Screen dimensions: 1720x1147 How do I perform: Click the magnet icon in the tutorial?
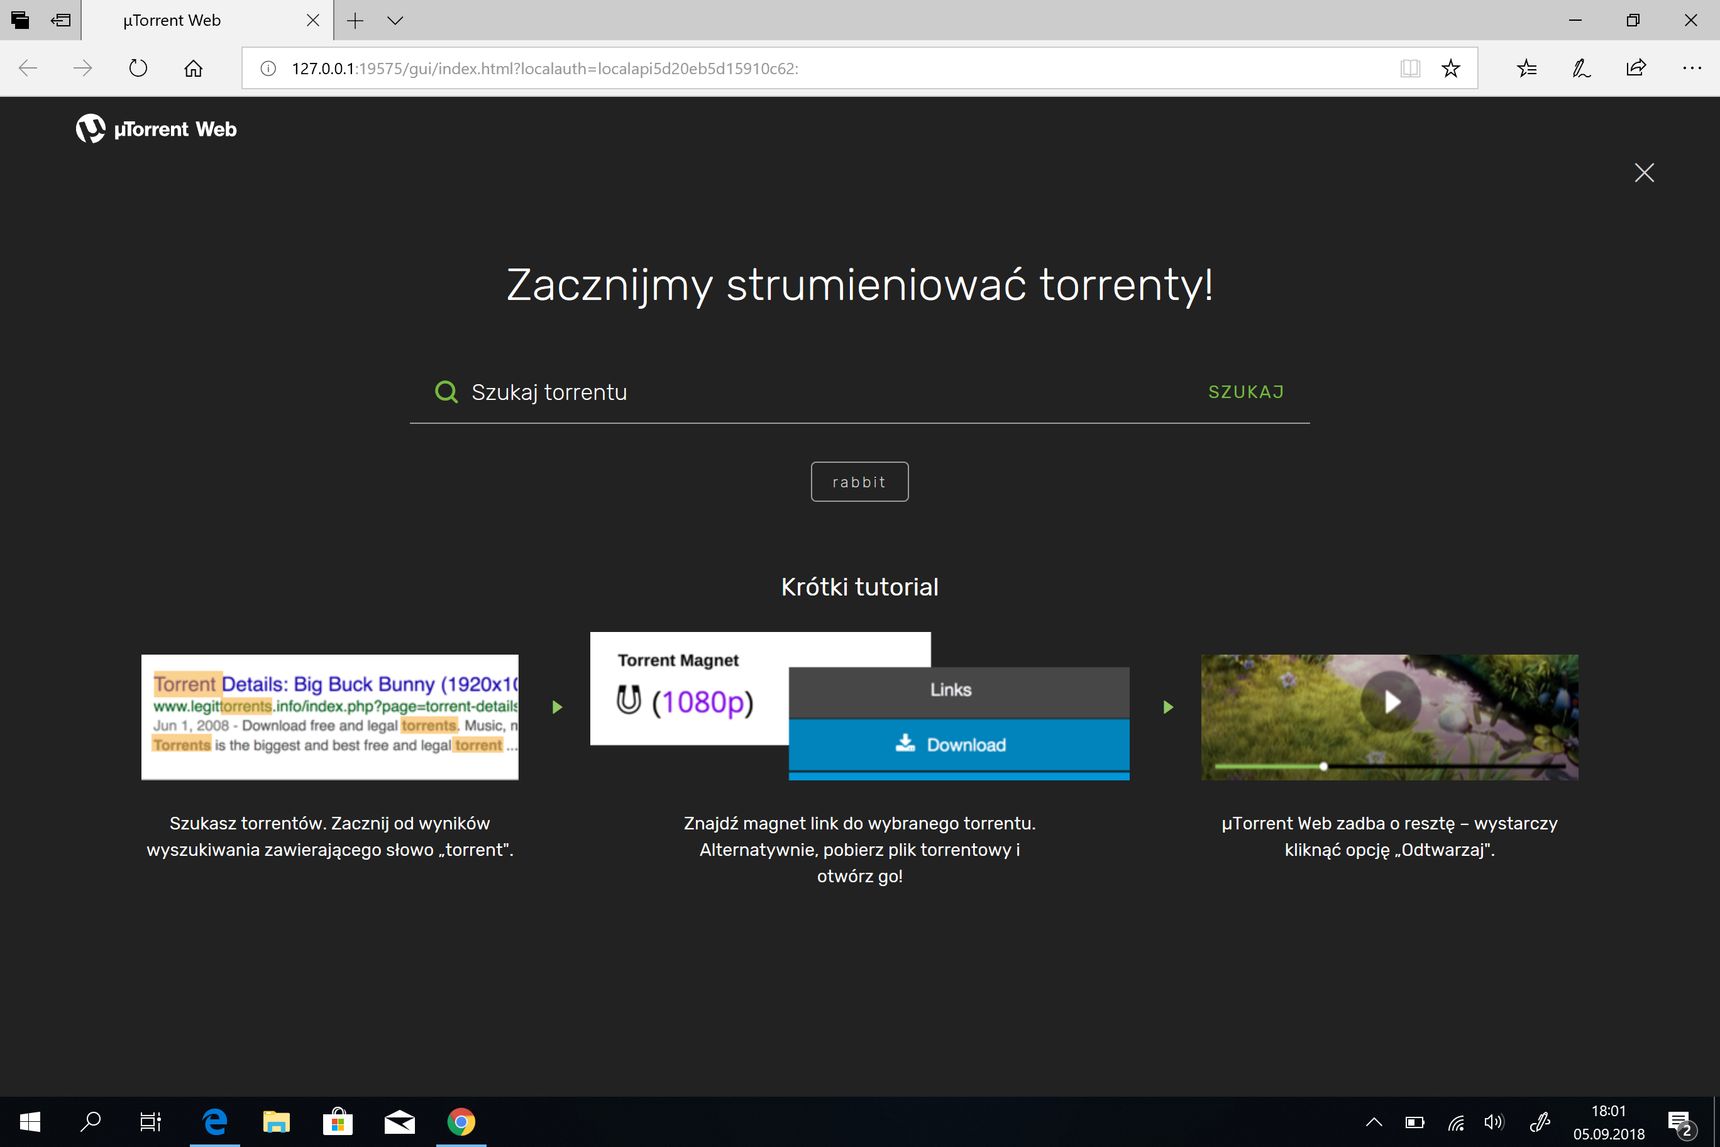tap(629, 700)
